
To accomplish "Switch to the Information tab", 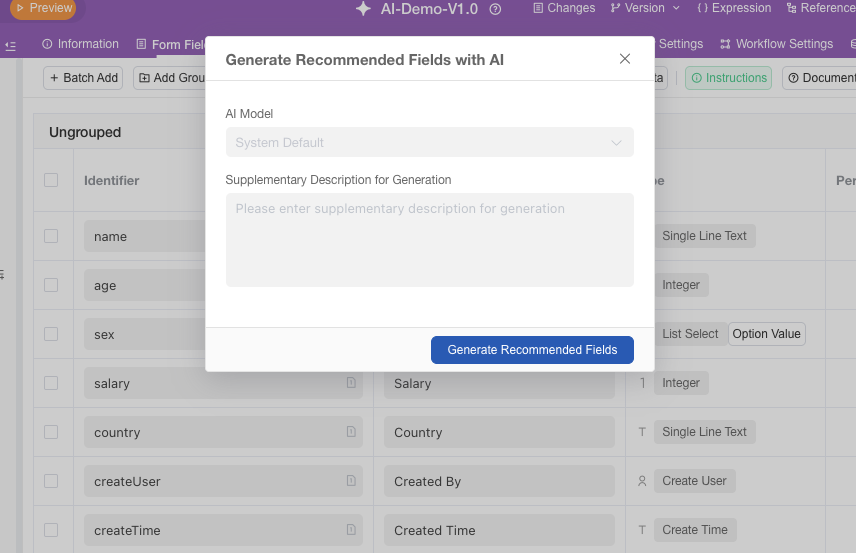I will pyautogui.click(x=80, y=44).
